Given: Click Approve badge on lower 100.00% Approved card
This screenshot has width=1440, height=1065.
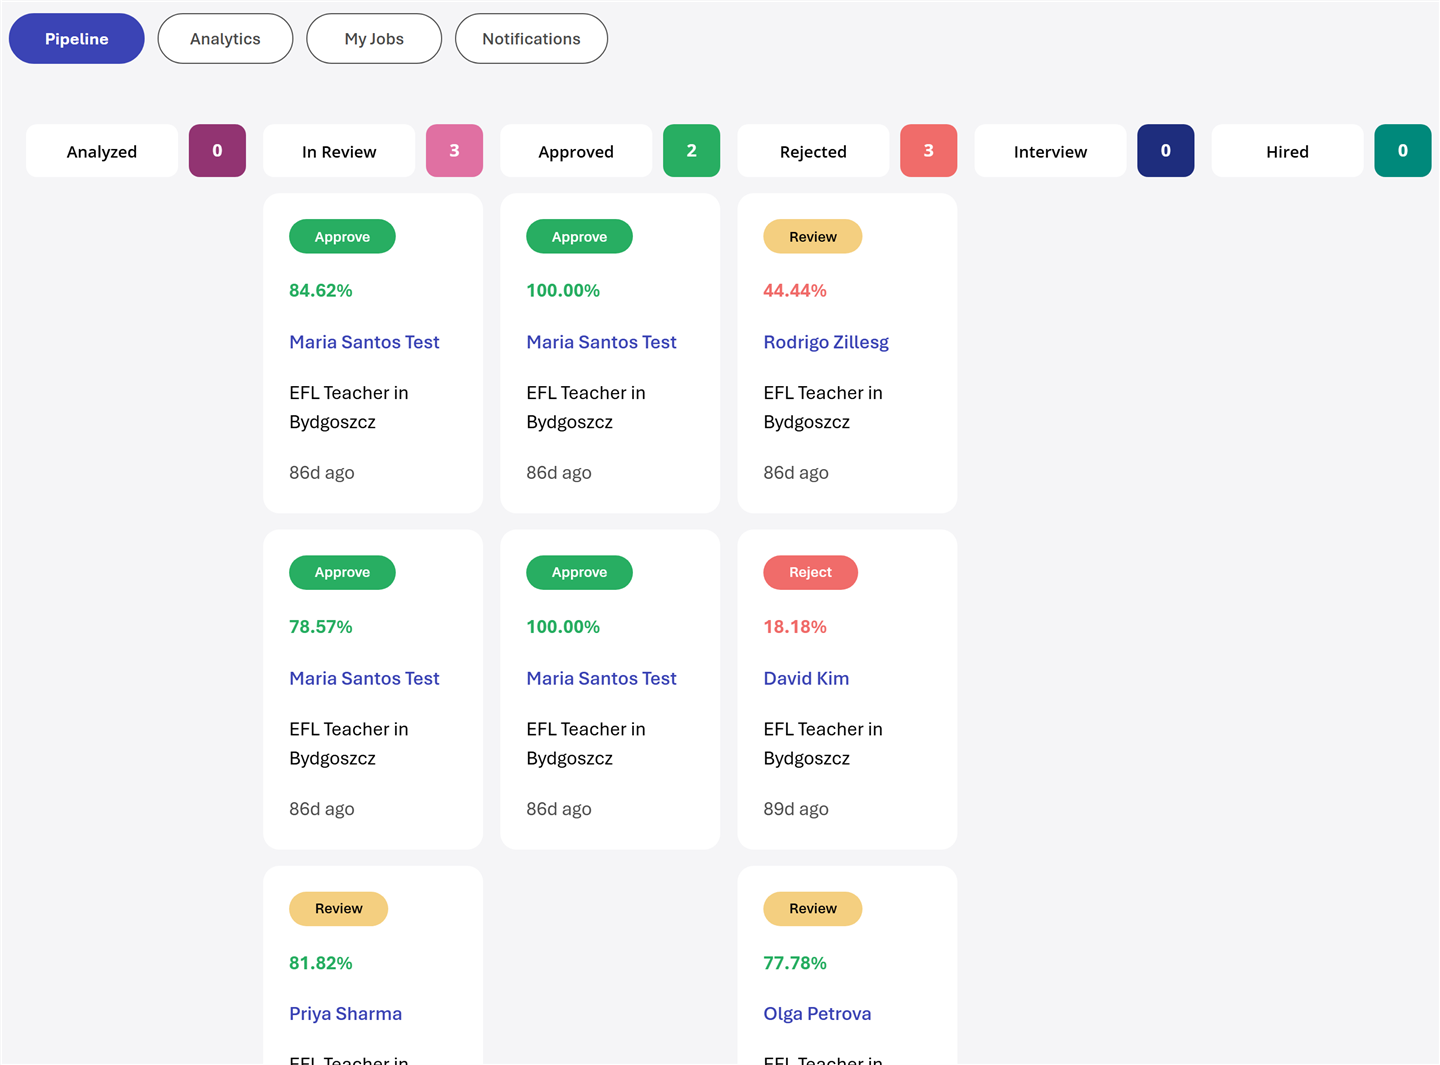Looking at the screenshot, I should pos(579,573).
